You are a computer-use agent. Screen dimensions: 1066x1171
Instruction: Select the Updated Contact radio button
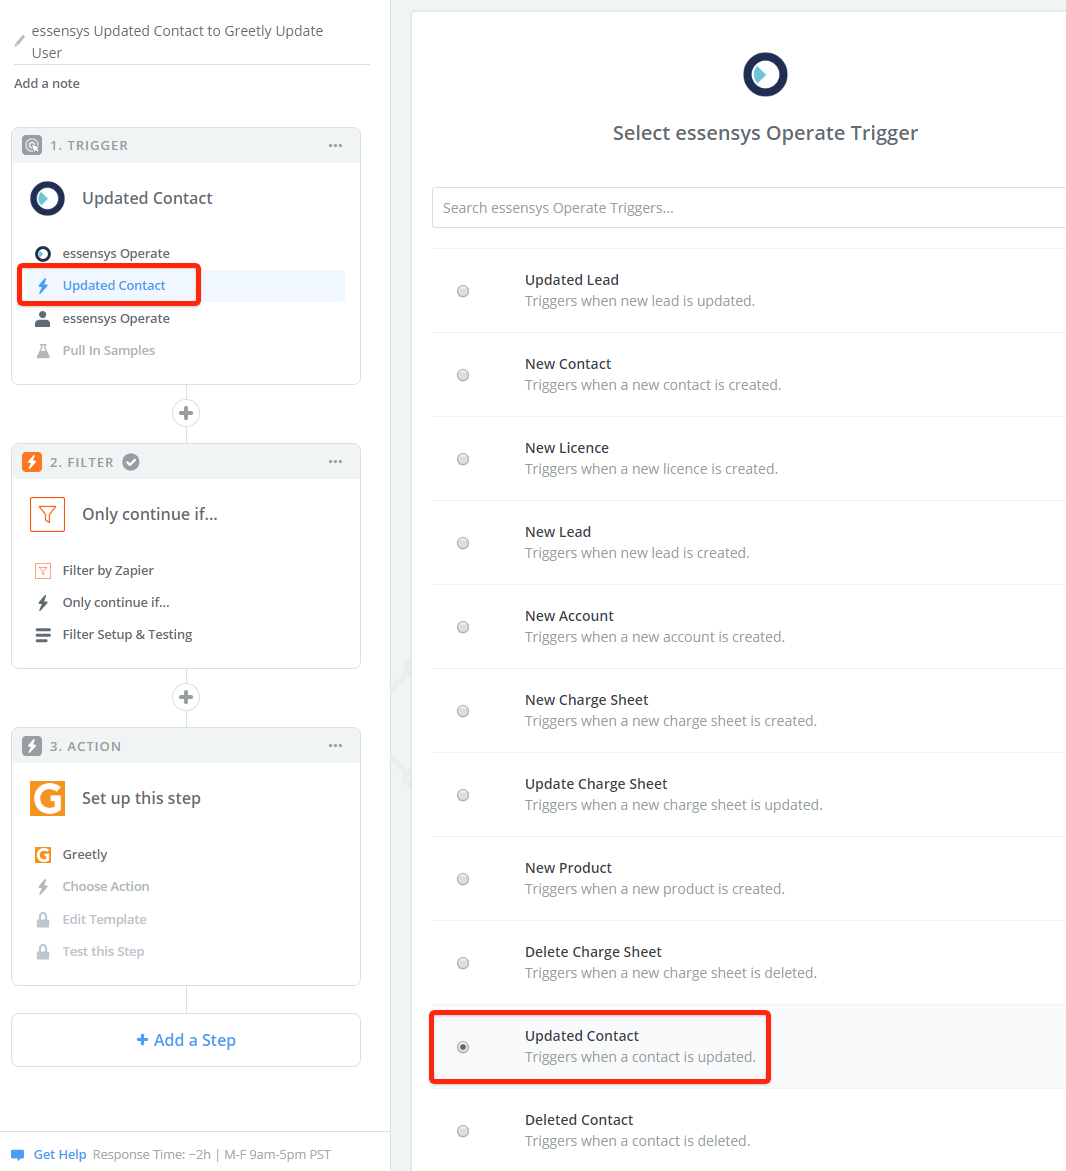(463, 1047)
